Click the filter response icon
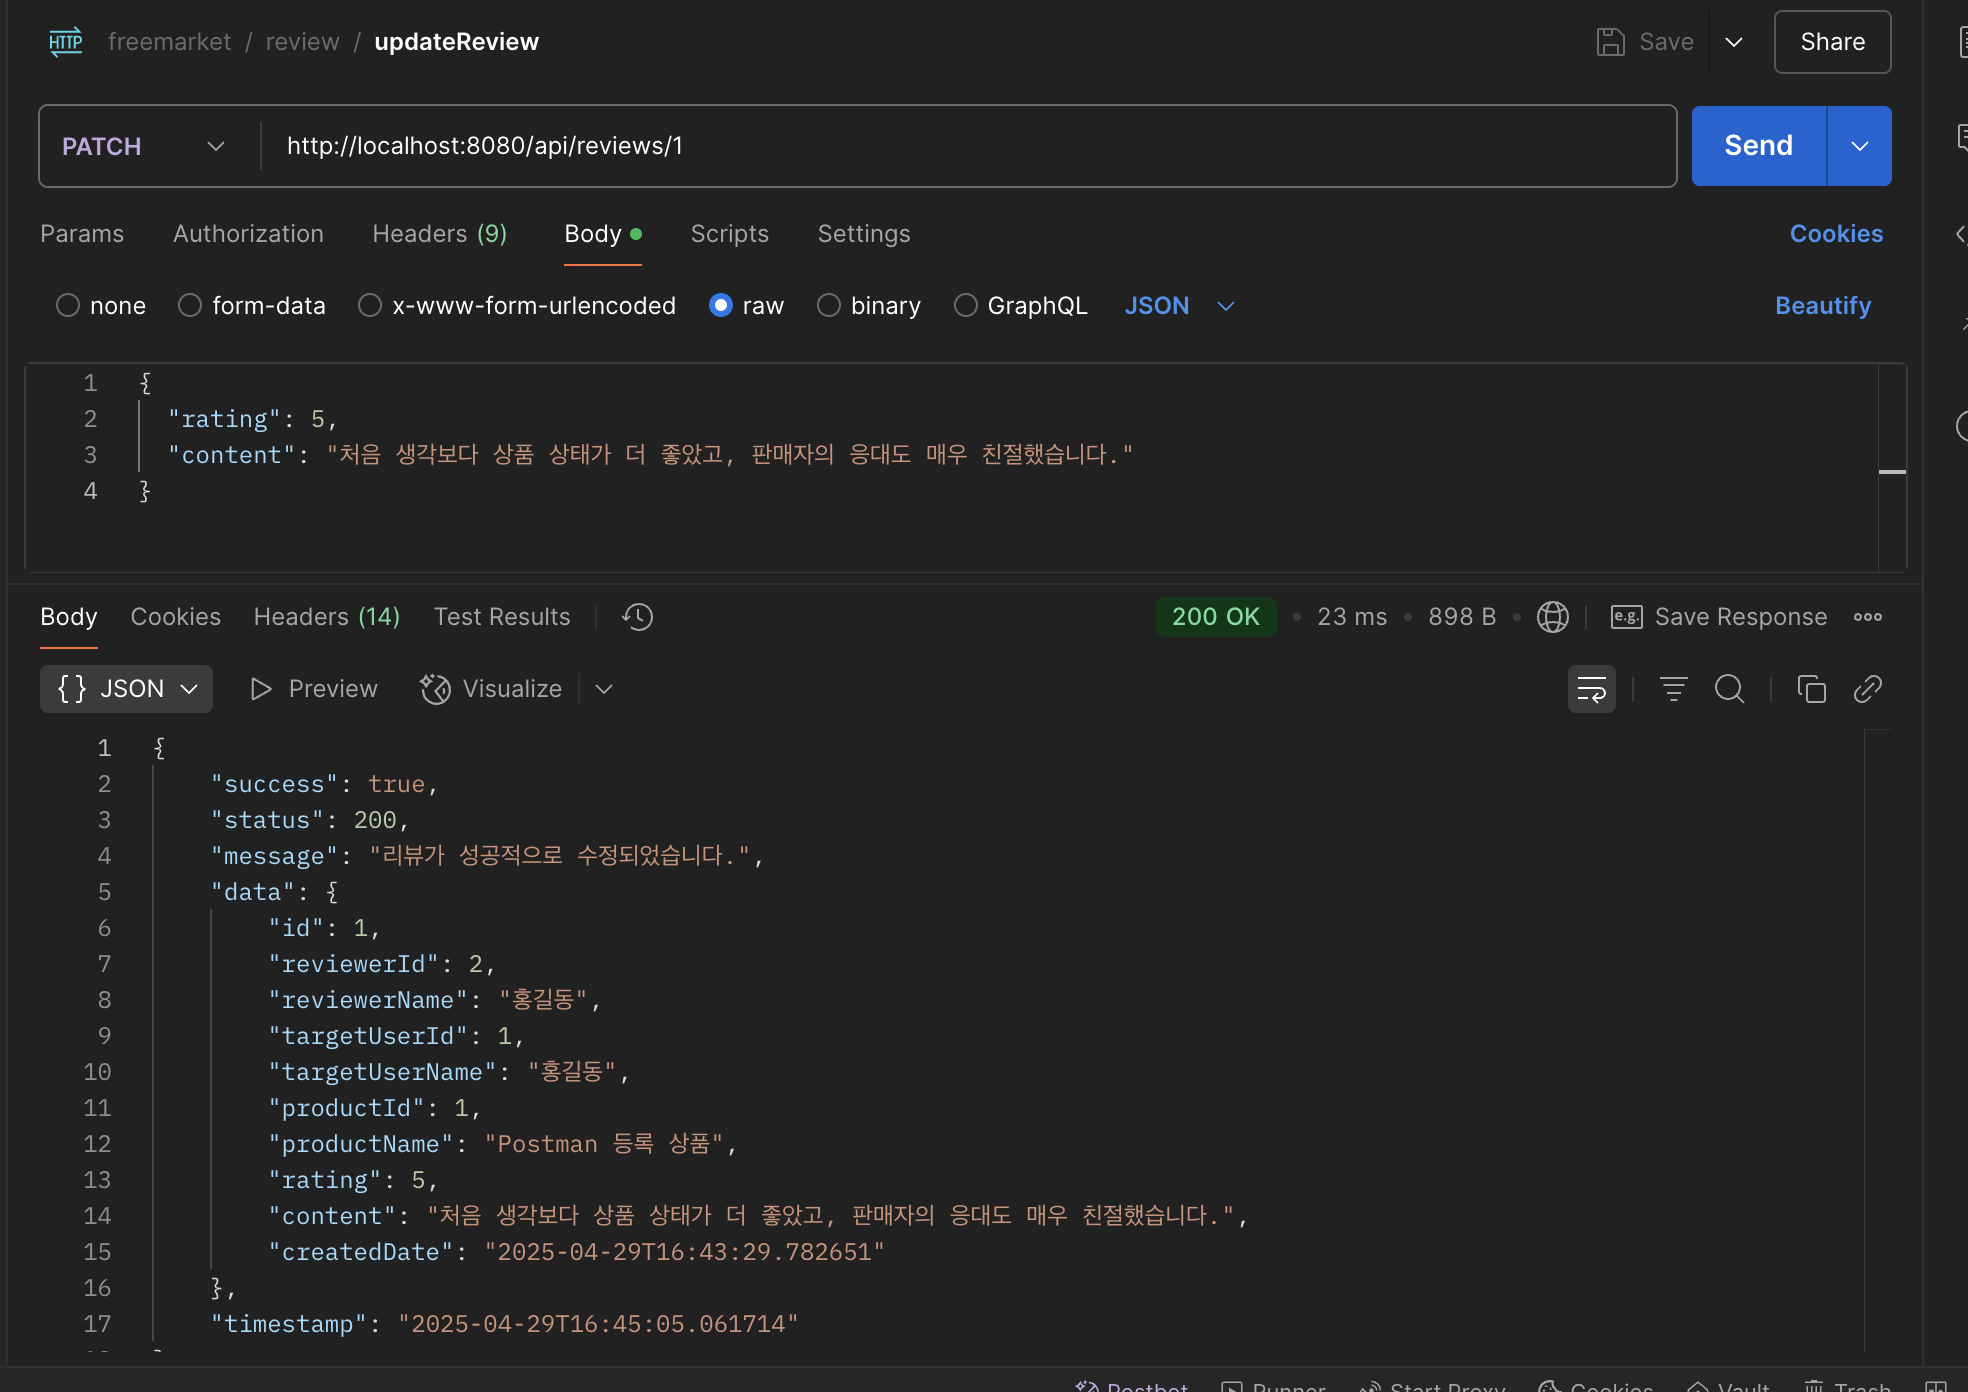This screenshot has height=1392, width=1968. click(1673, 689)
